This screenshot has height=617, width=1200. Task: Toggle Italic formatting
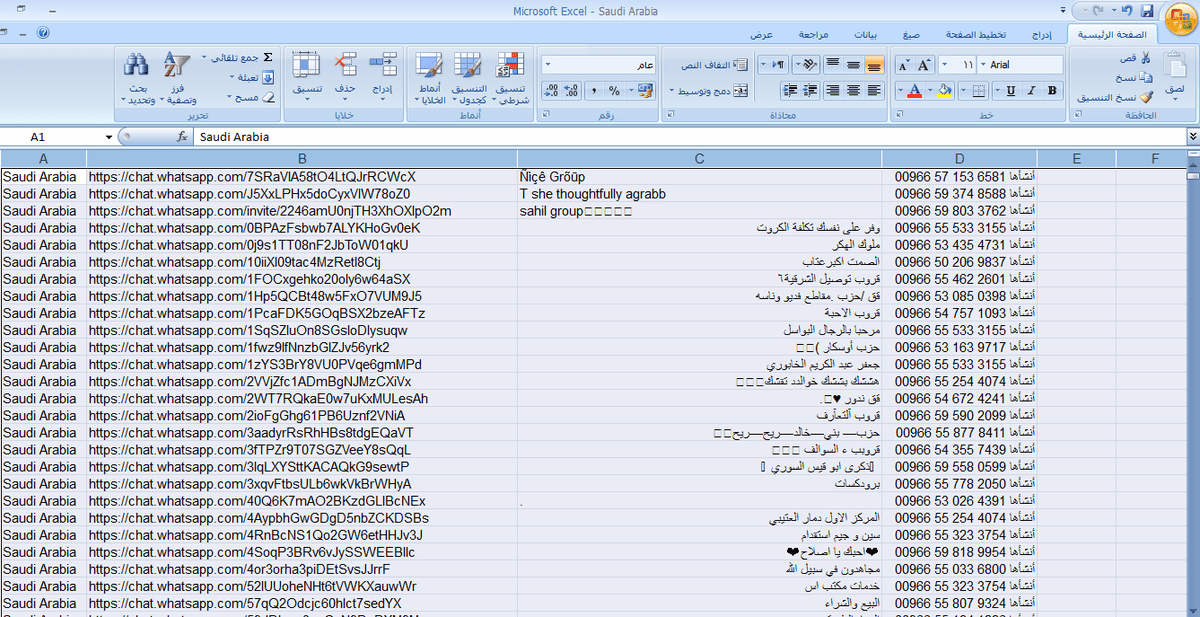coord(1032,91)
